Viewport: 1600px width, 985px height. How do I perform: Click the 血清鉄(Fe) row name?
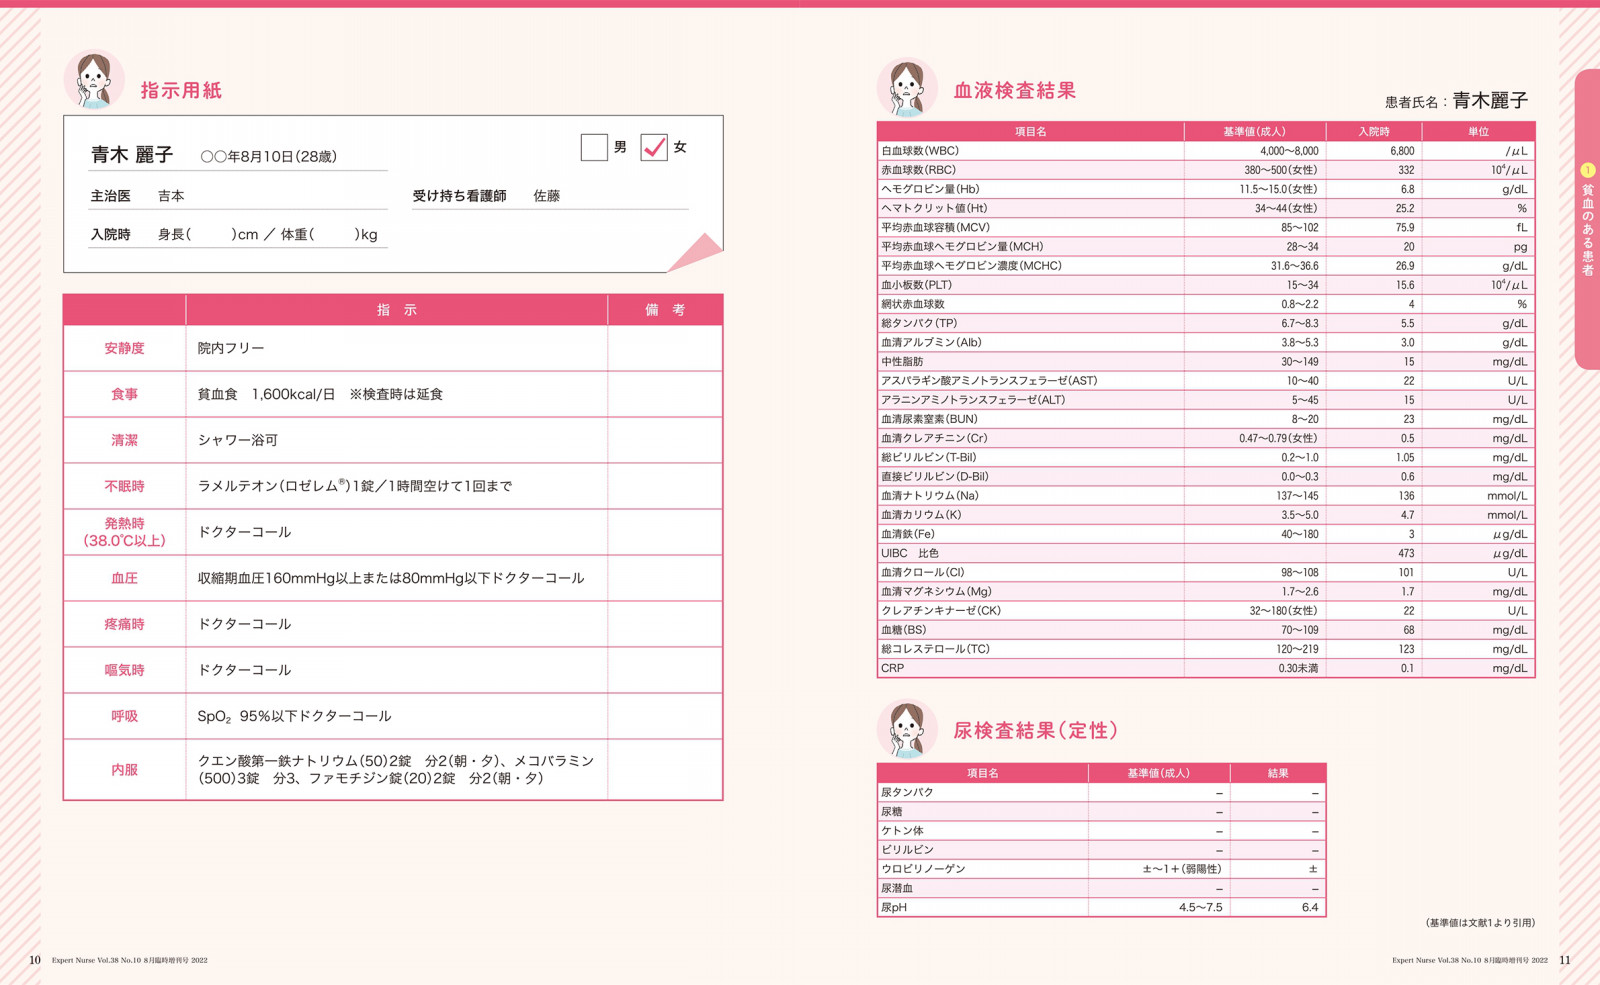coord(908,534)
